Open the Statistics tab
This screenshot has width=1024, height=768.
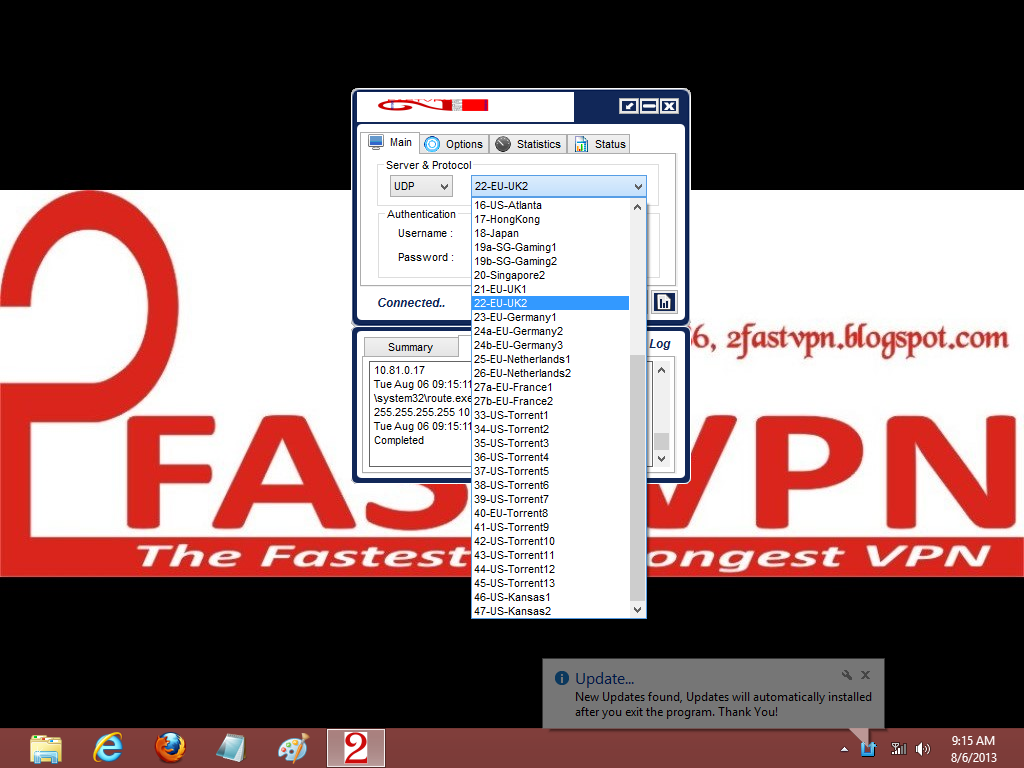pyautogui.click(x=528, y=144)
